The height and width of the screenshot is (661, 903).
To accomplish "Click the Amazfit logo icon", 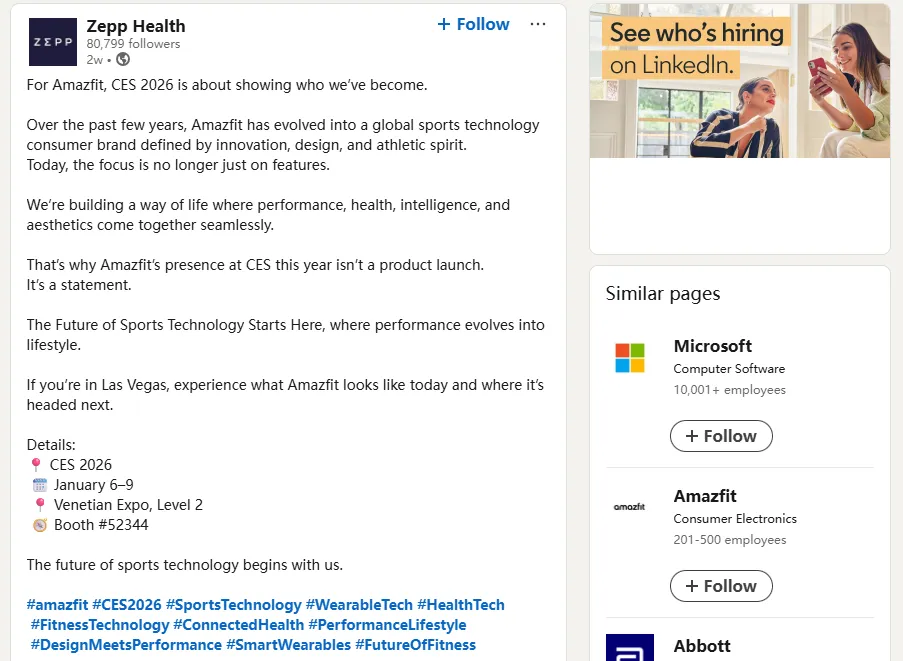I will coord(630,507).
